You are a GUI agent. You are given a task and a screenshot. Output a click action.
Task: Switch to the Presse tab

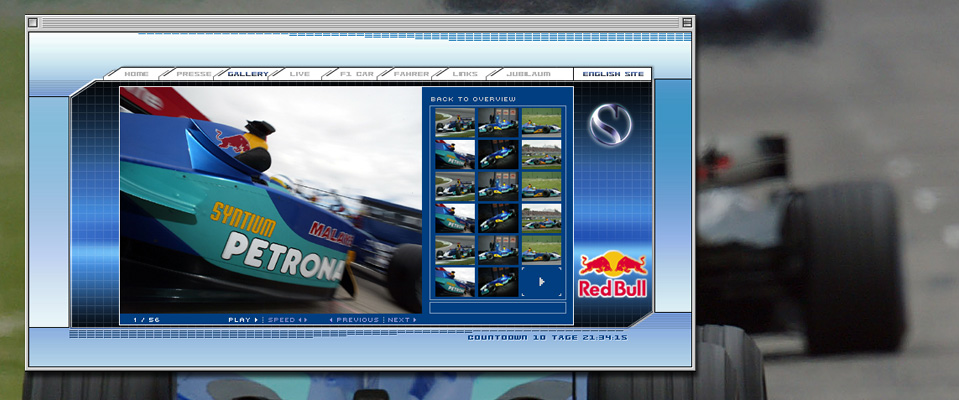(x=193, y=74)
